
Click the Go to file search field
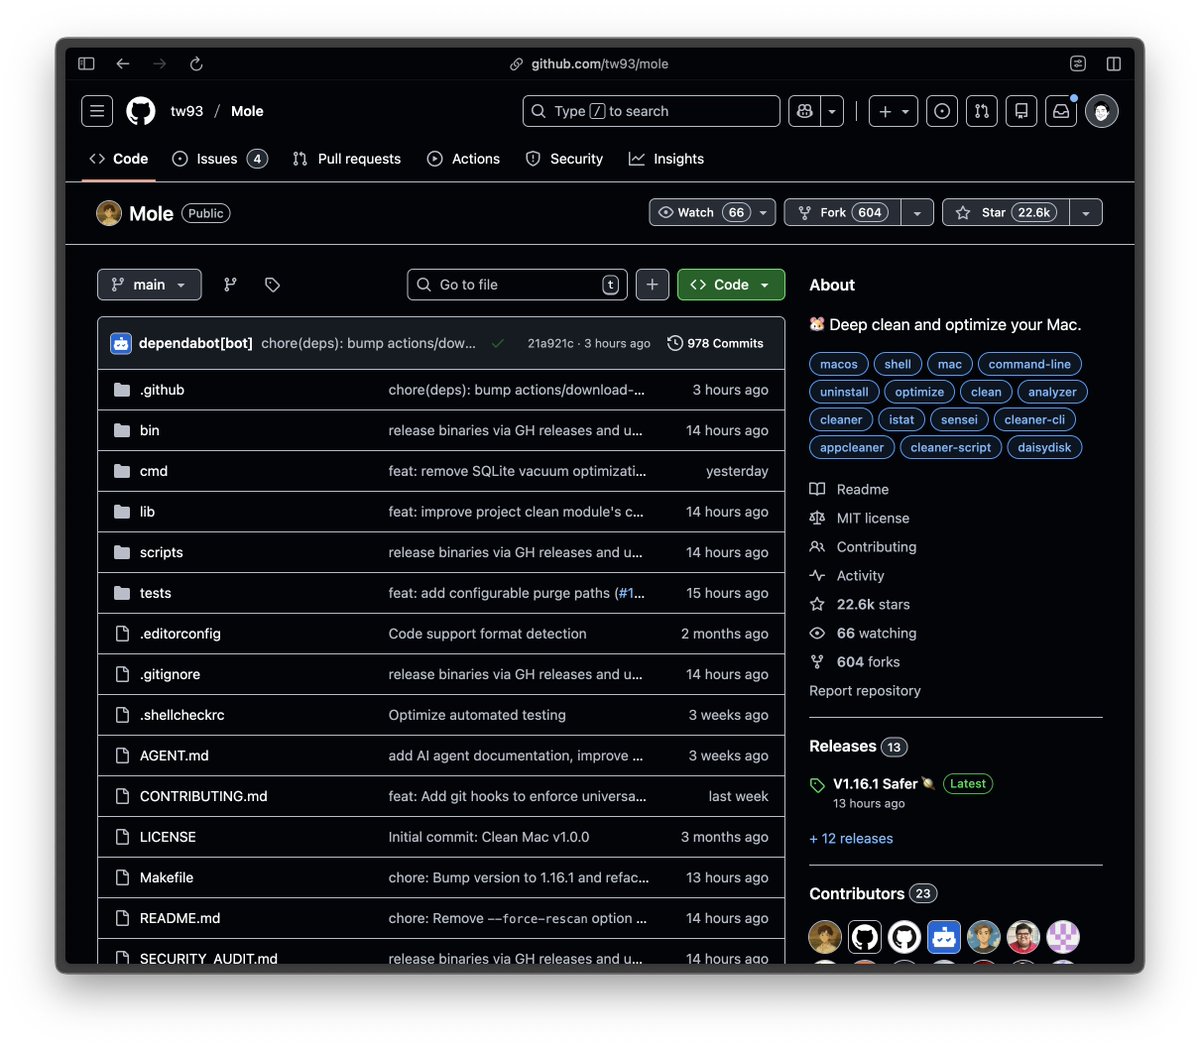pos(518,285)
